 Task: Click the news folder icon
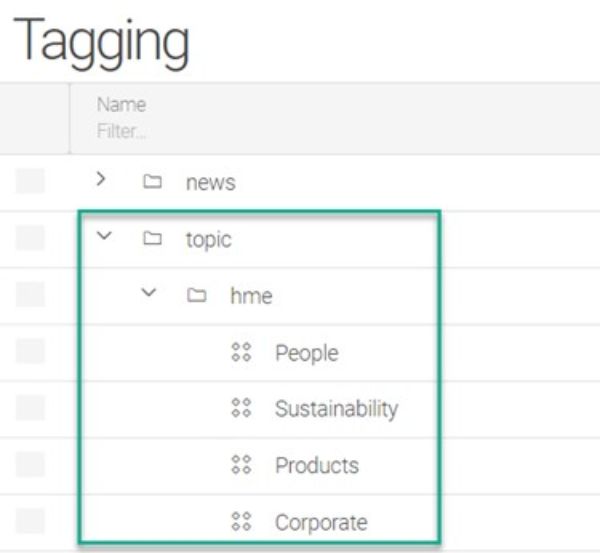(152, 181)
